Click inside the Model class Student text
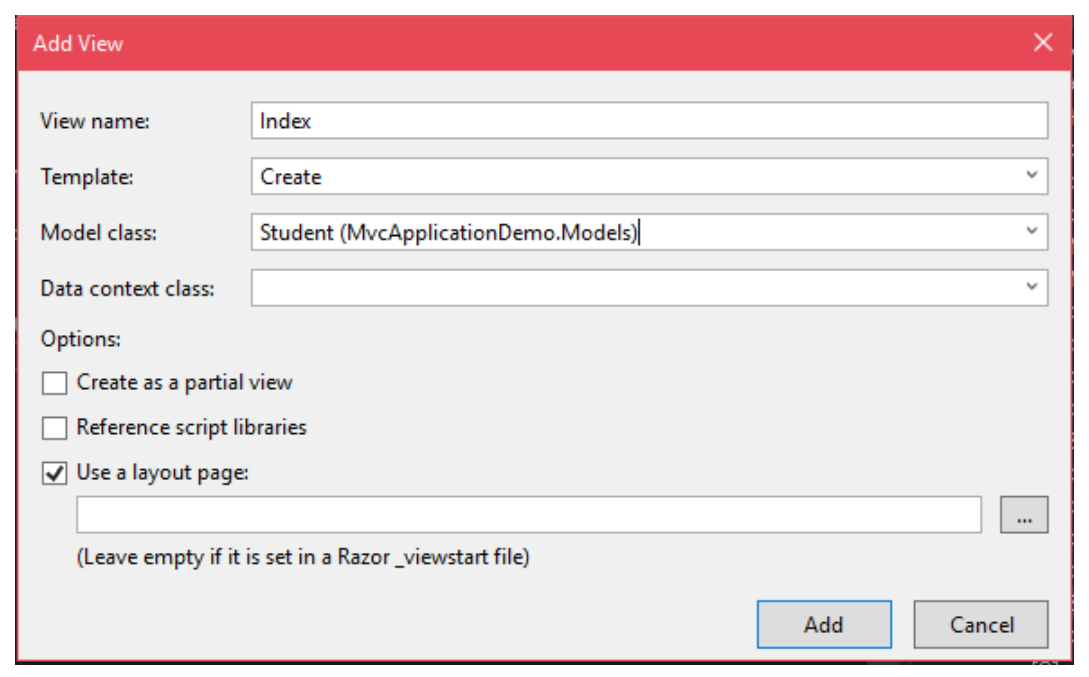The image size is (1089, 677). click(x=448, y=233)
